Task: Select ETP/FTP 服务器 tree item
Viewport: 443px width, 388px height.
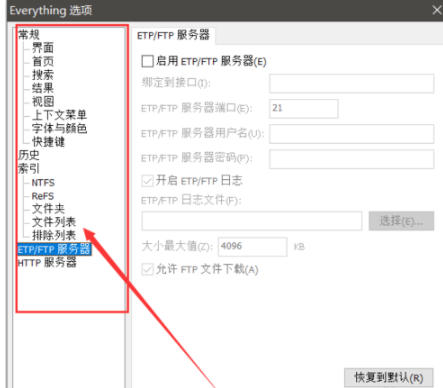Action: coord(54,249)
